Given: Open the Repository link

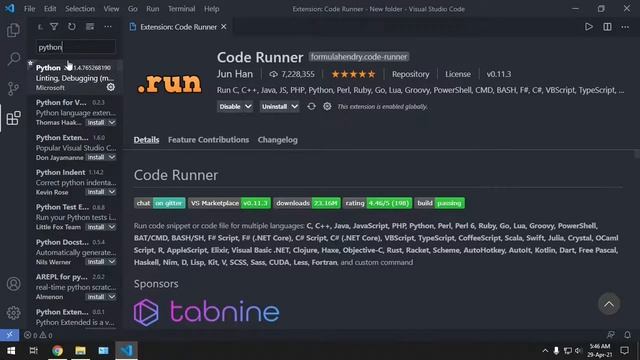Looking at the screenshot, I should pos(411,74).
